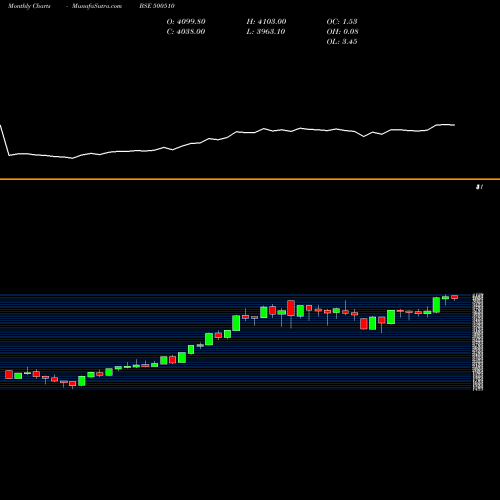Screen dimensions: 500x500
Task: Click the price axis labels column
Action: 478,342
